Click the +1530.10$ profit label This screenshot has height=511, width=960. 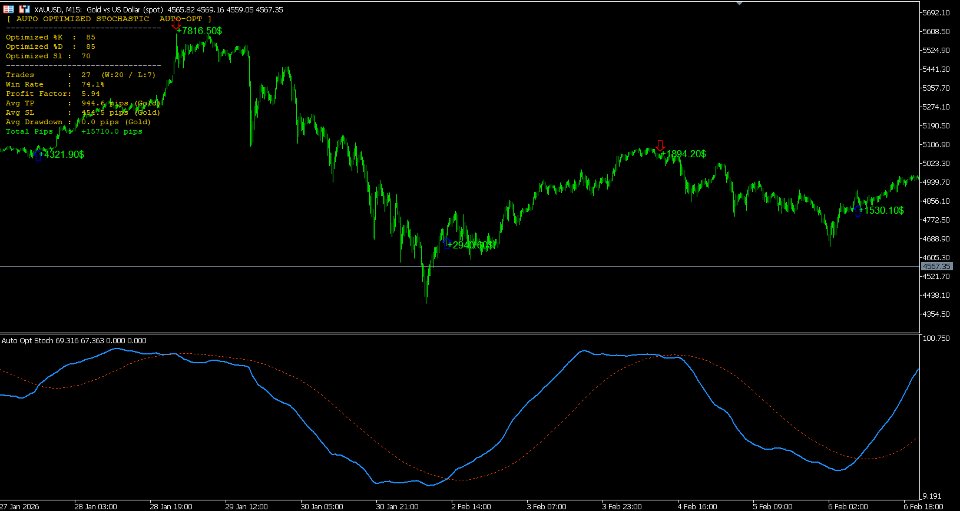click(882, 211)
